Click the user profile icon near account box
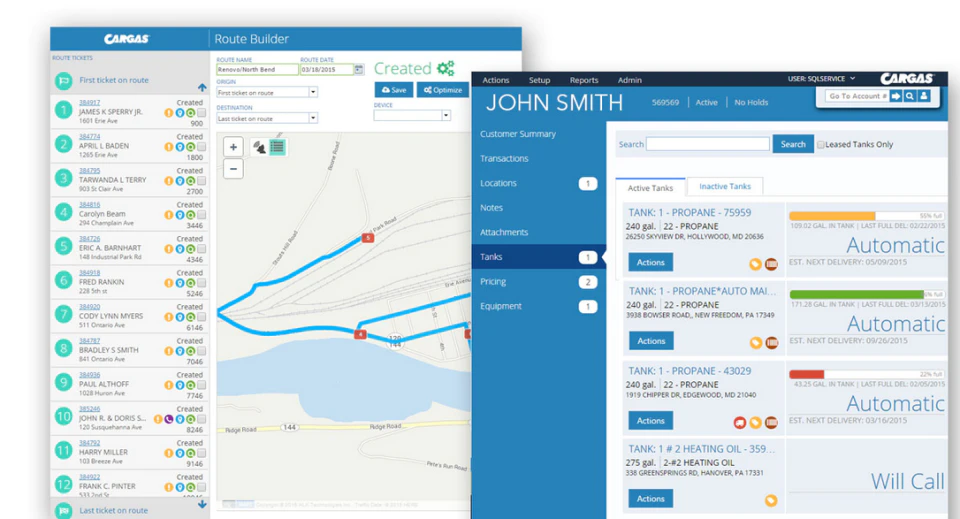This screenshot has width=960, height=519. click(x=924, y=96)
